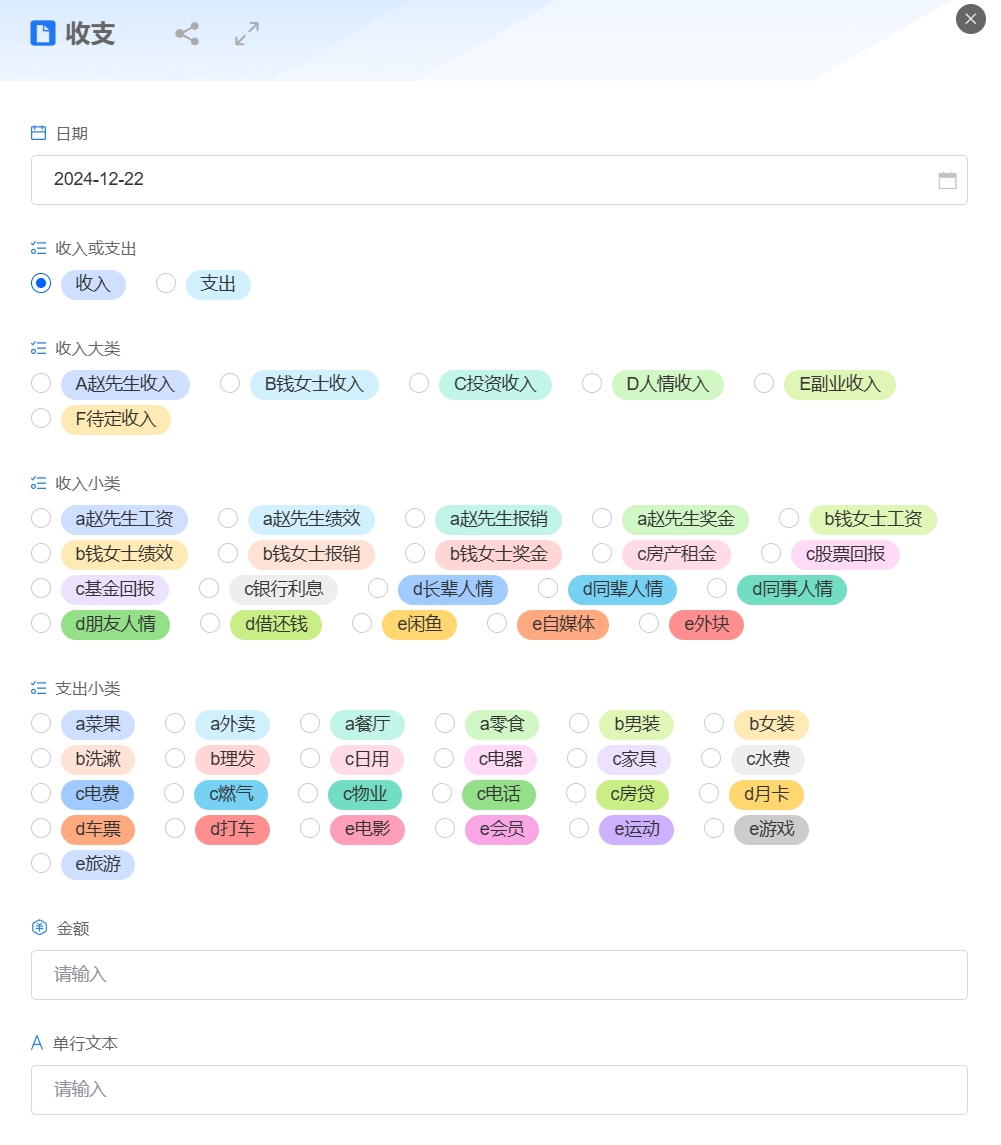Choose the e旅游 expense option
The width and height of the screenshot is (1001, 1145).
[x=41, y=864]
